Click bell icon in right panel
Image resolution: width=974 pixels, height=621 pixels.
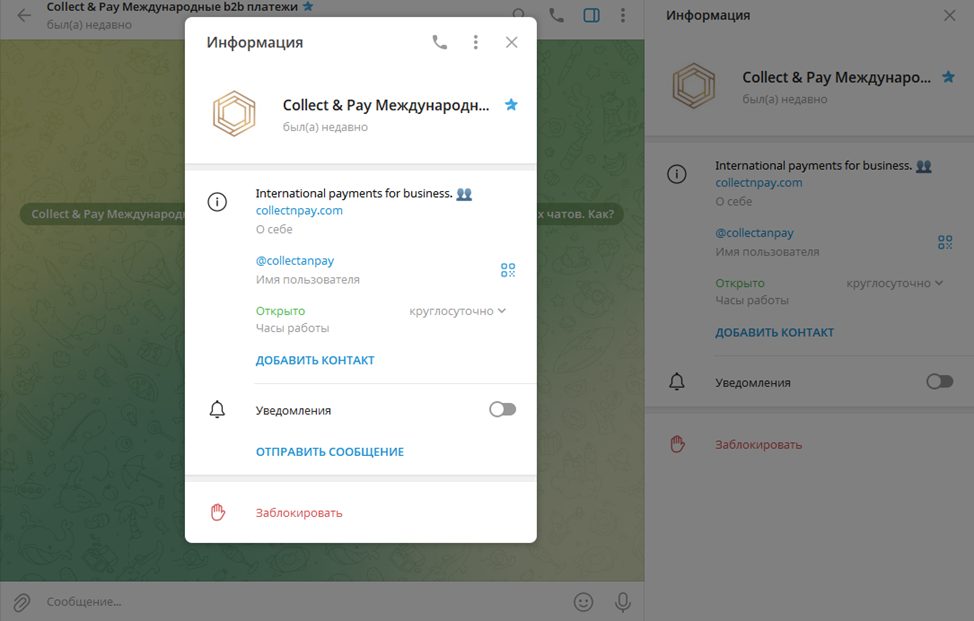point(677,382)
